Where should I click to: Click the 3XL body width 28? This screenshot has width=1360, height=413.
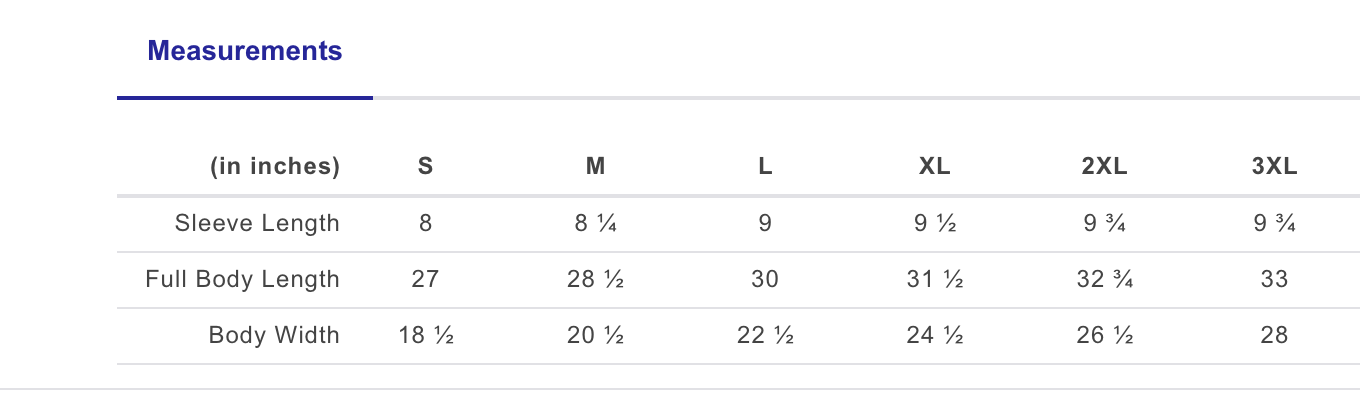pyautogui.click(x=1274, y=335)
